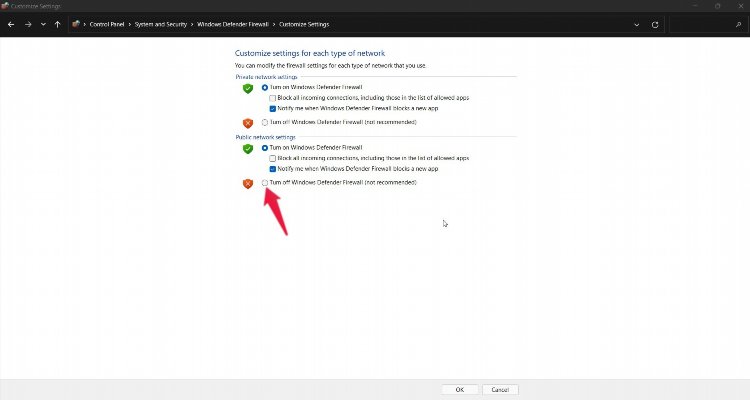
Task: Go up one level with up arrow
Action: (x=57, y=24)
